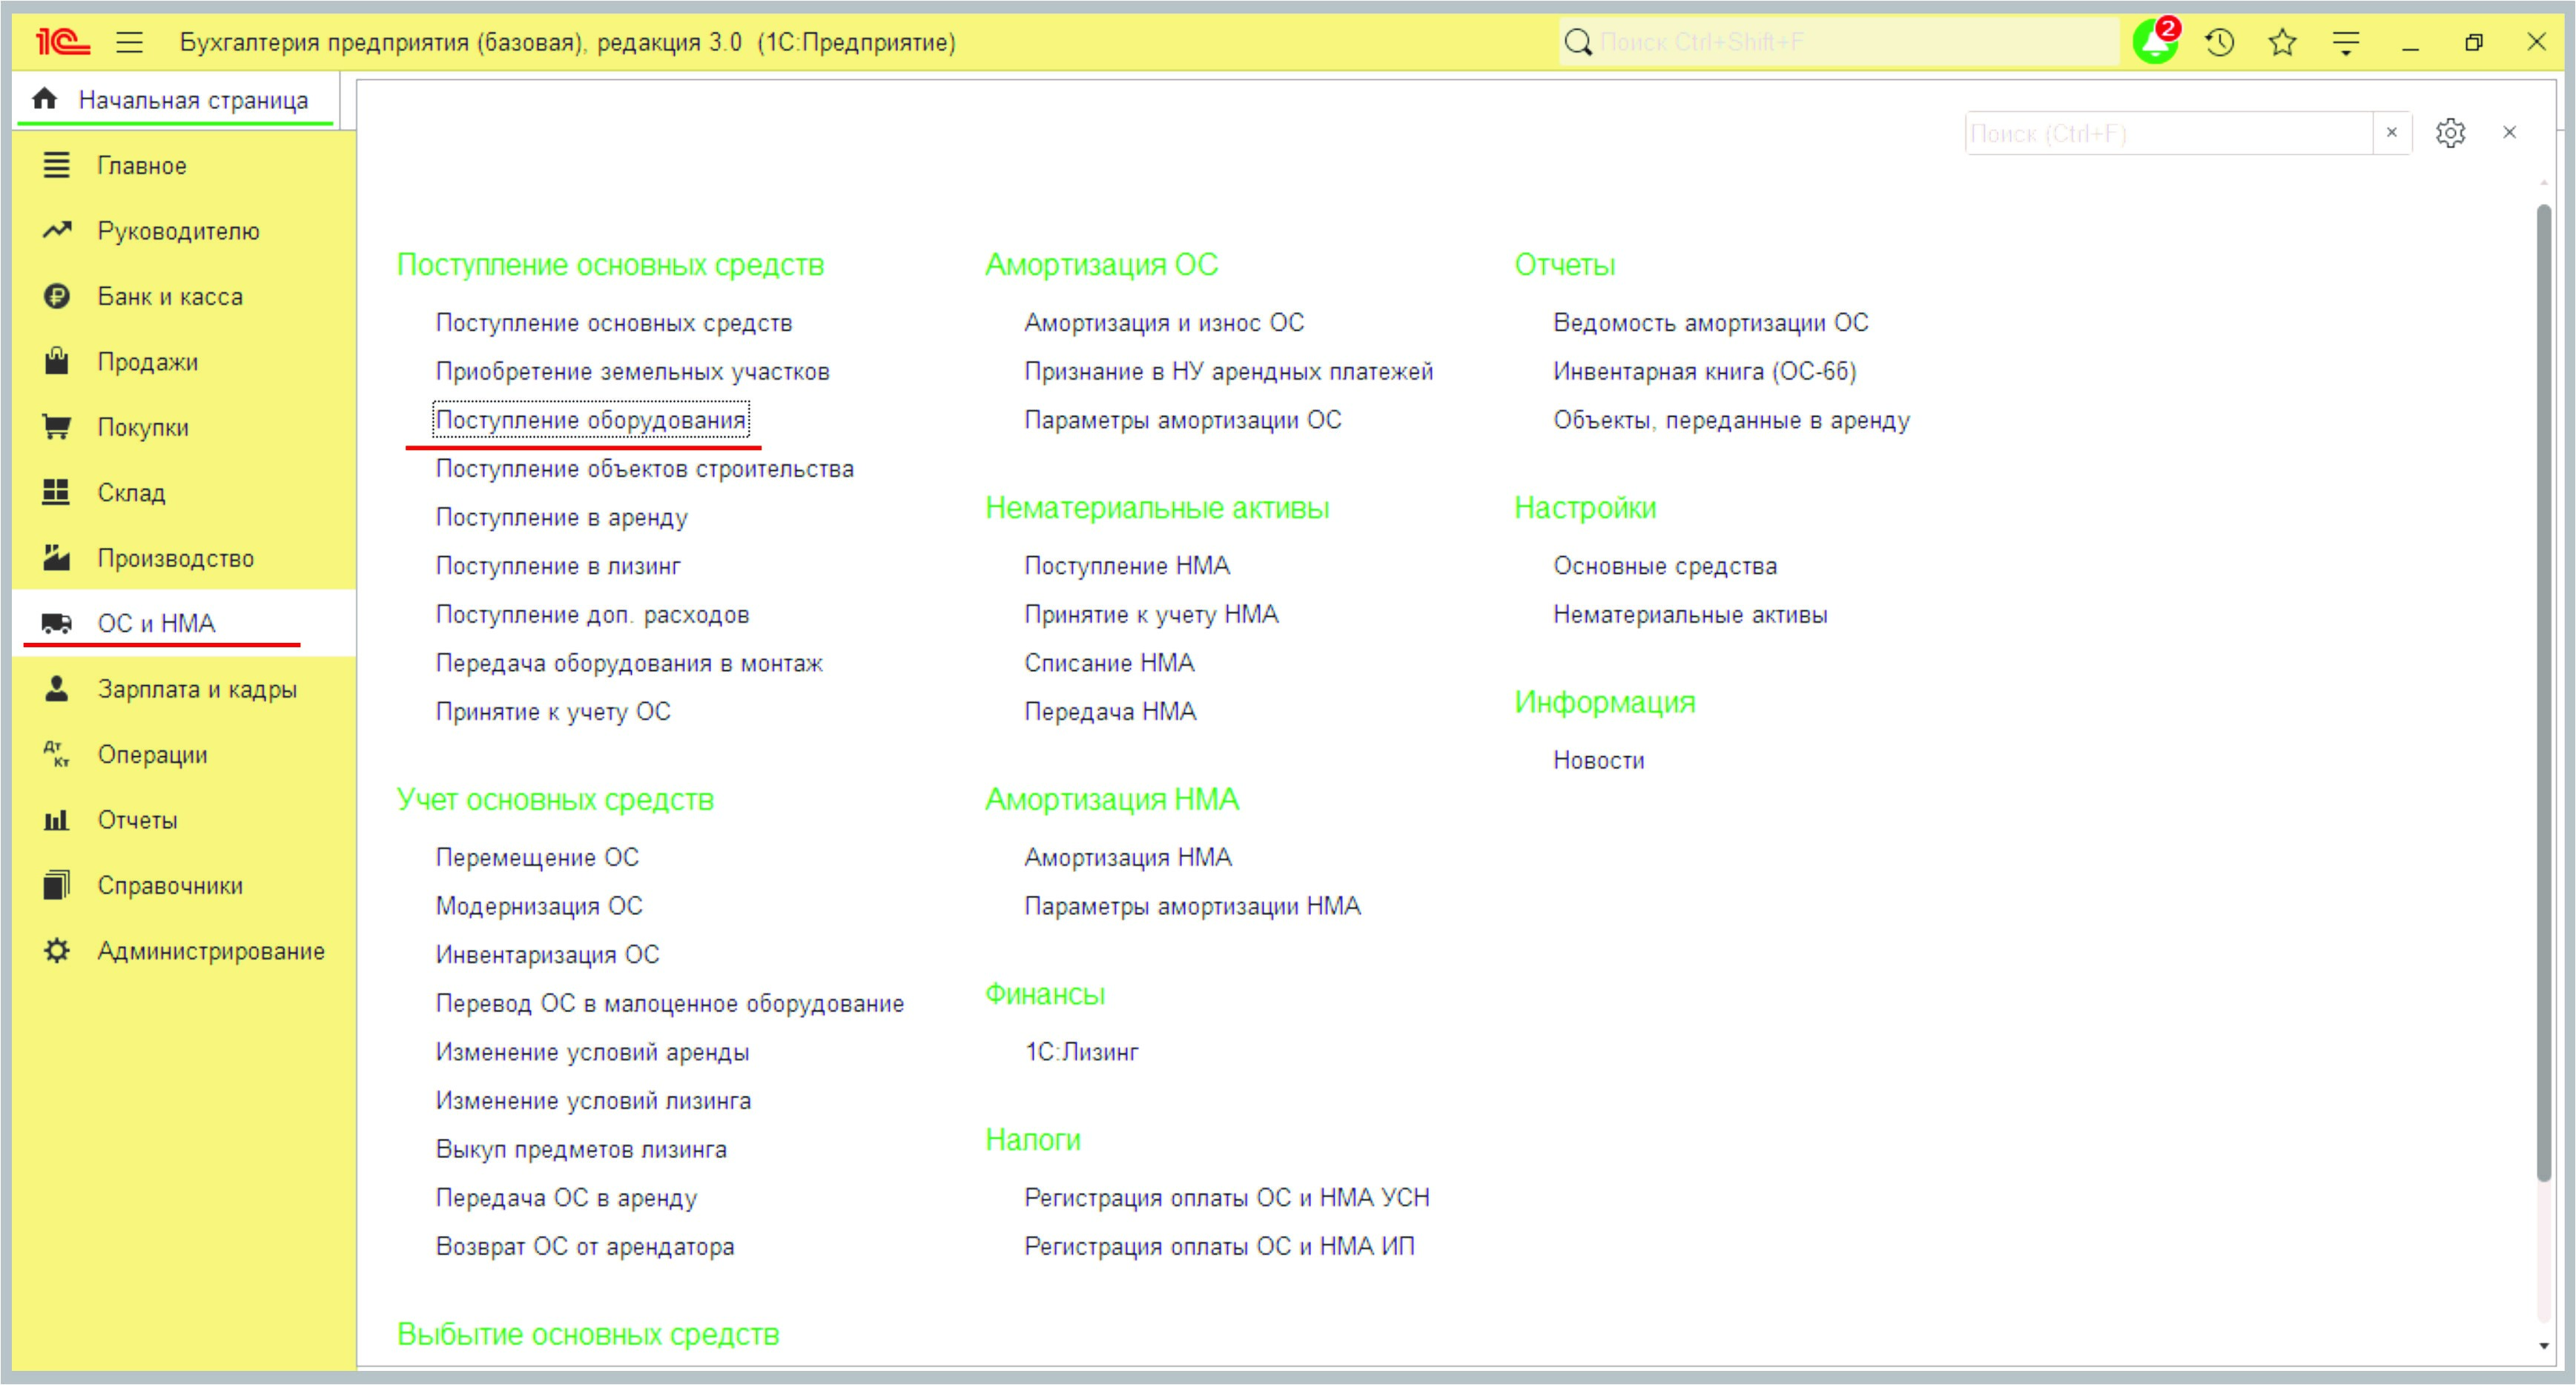This screenshot has height=1385, width=2576.
Task: Click the Банк и касса ruble icon
Action: pyautogui.click(x=57, y=296)
